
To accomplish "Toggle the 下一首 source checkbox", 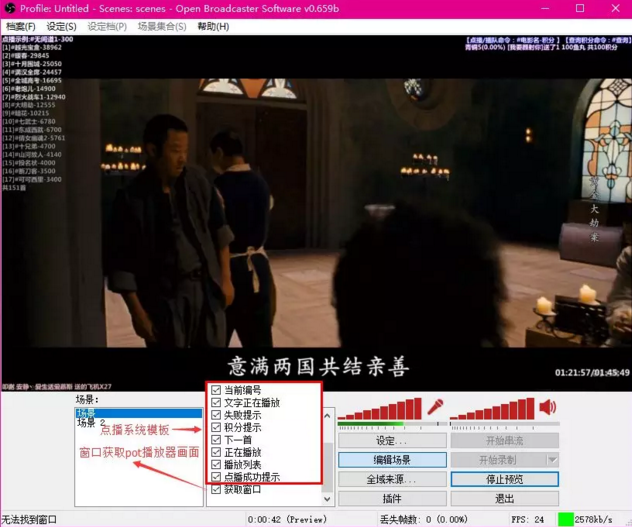I will click(216, 440).
